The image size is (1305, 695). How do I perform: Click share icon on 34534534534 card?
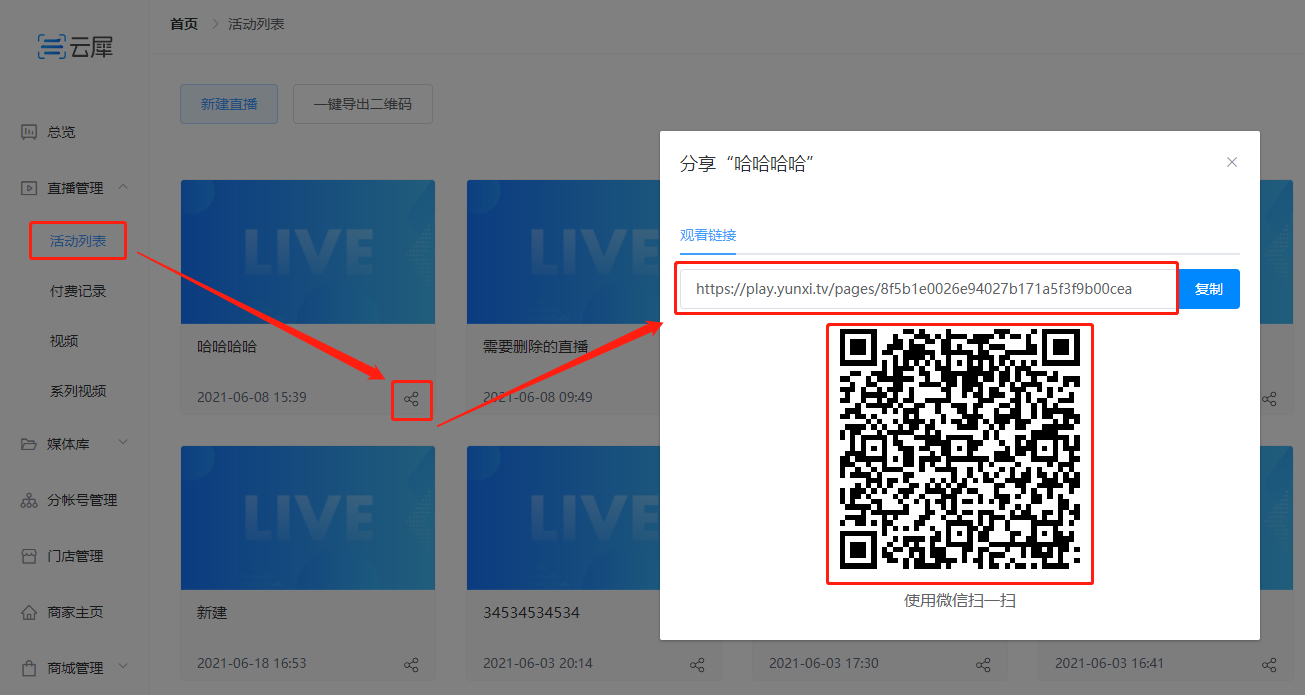click(697, 665)
